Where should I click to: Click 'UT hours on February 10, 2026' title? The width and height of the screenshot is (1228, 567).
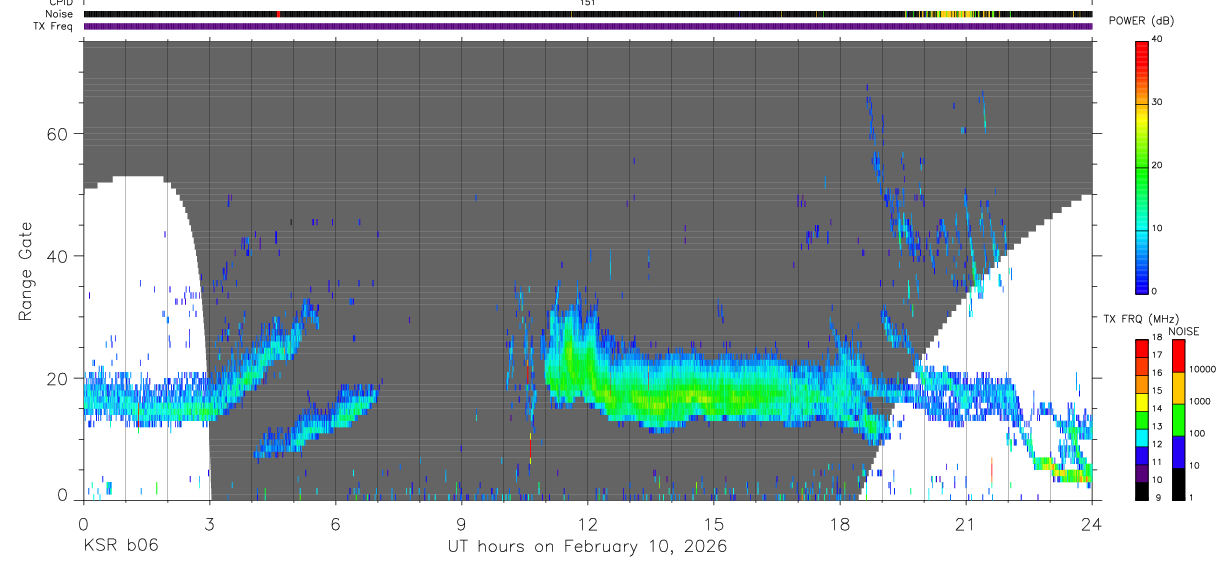click(587, 546)
